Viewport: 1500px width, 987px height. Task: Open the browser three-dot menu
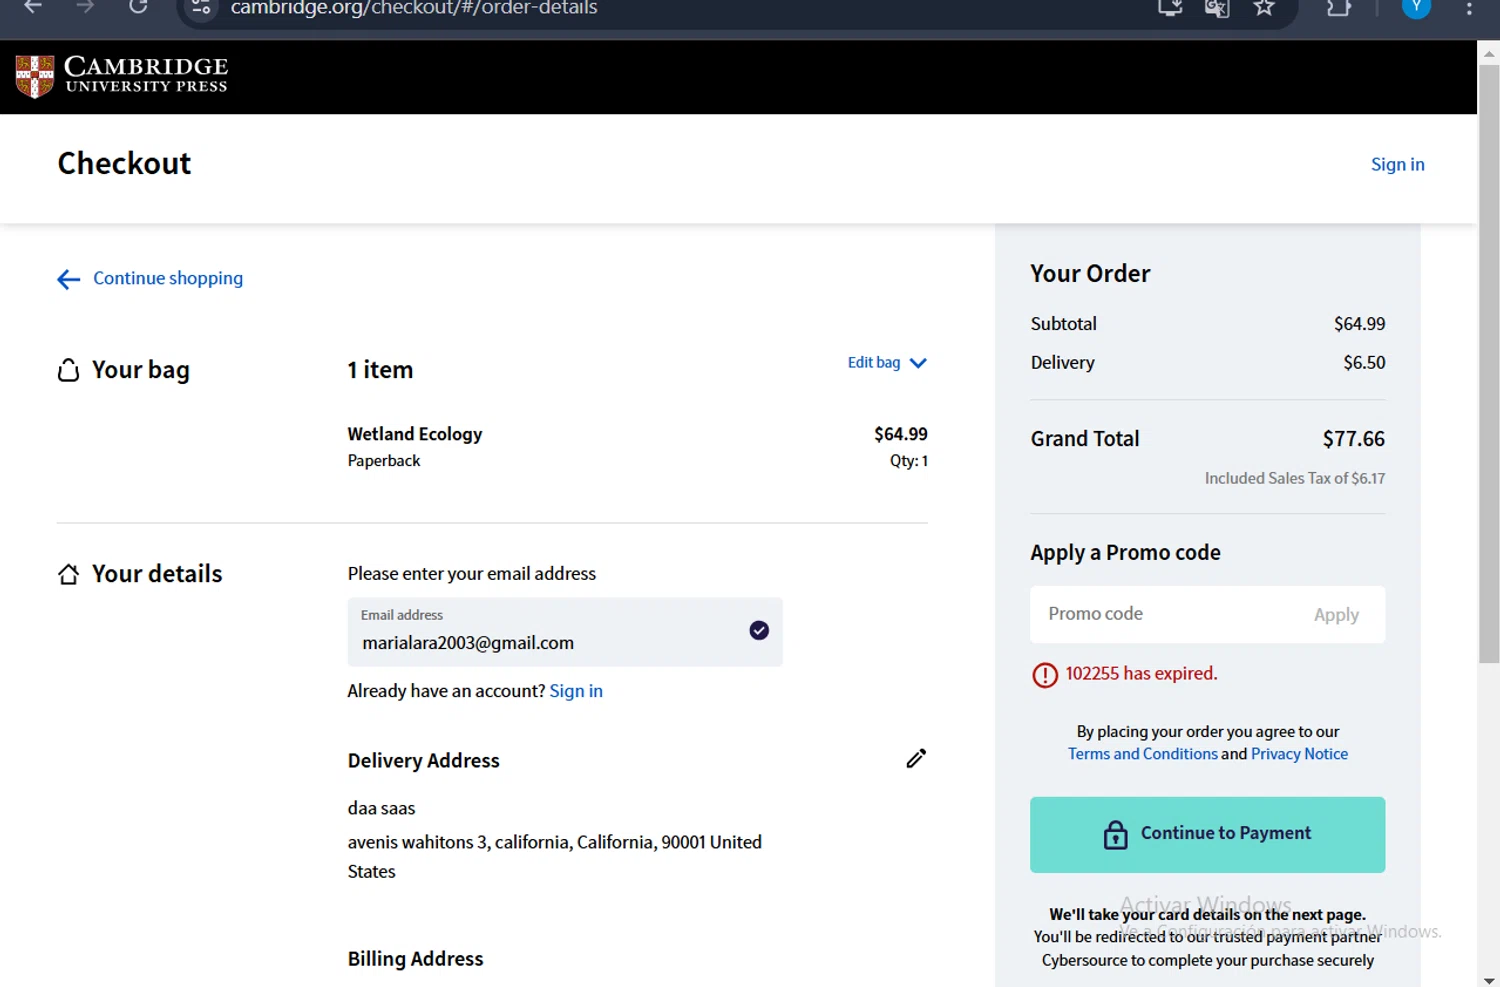click(x=1469, y=8)
